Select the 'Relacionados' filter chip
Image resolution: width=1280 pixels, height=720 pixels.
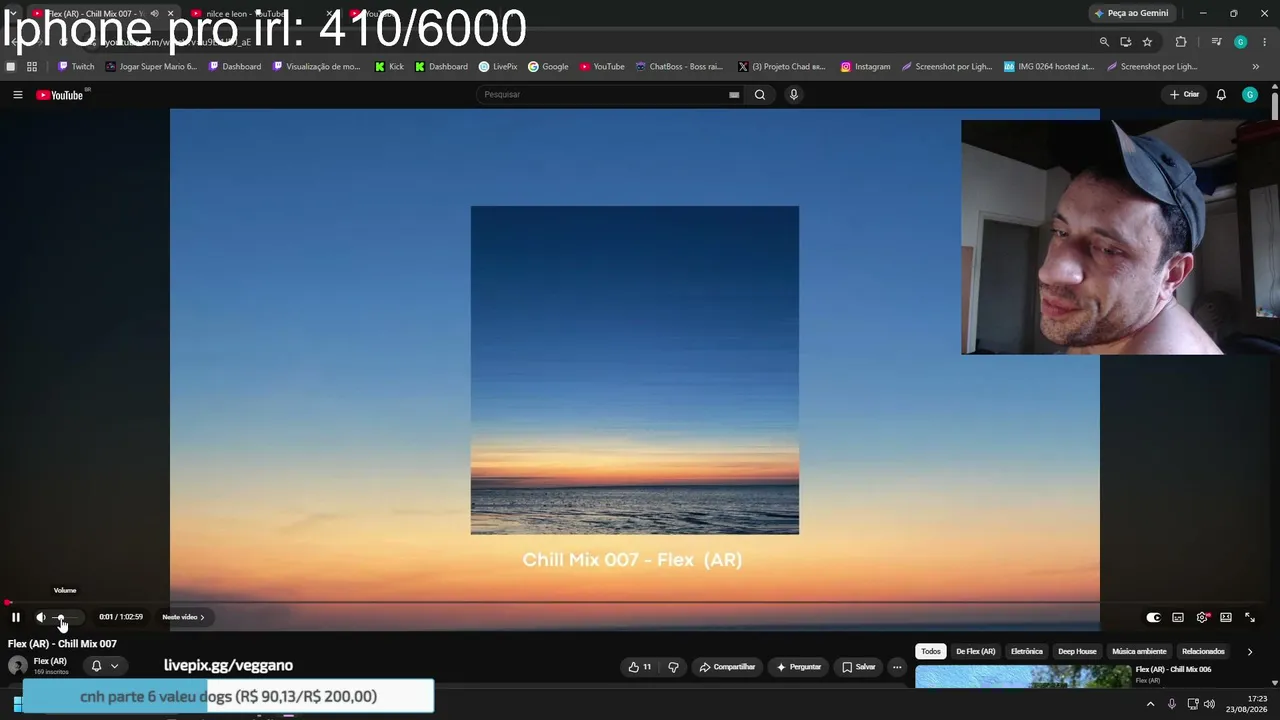coord(1203,651)
